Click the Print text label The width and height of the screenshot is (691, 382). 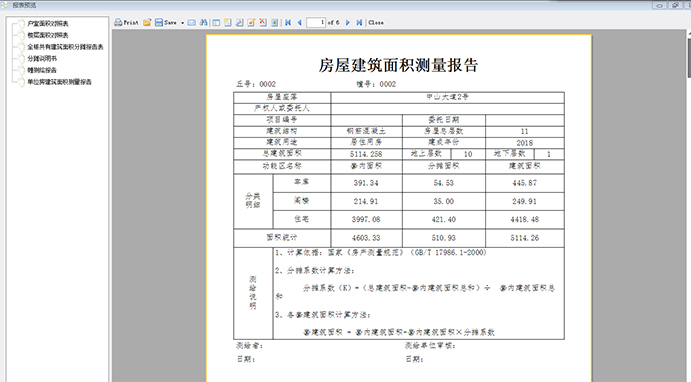131,22
